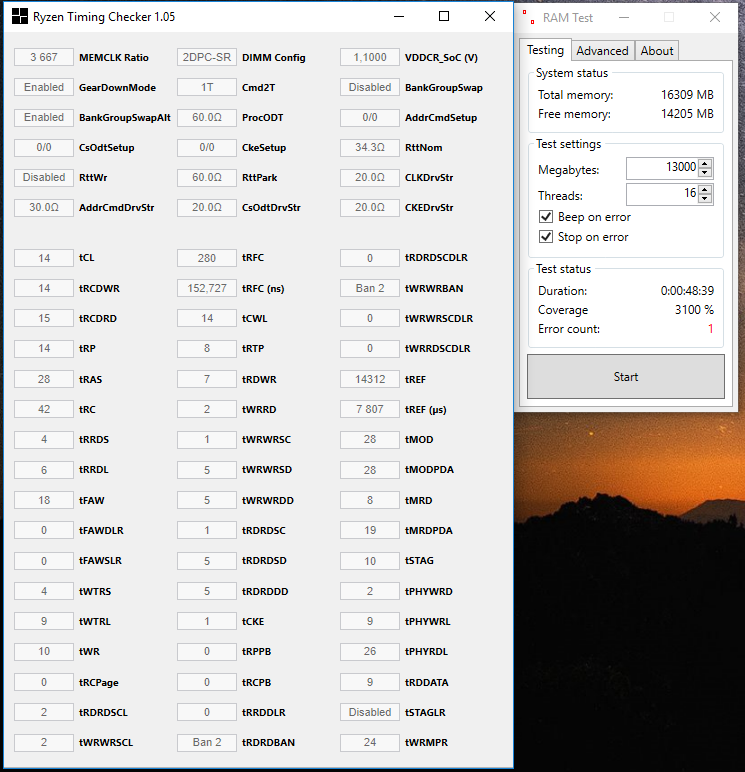Decrease Megabytes value with down arrow

705,172
